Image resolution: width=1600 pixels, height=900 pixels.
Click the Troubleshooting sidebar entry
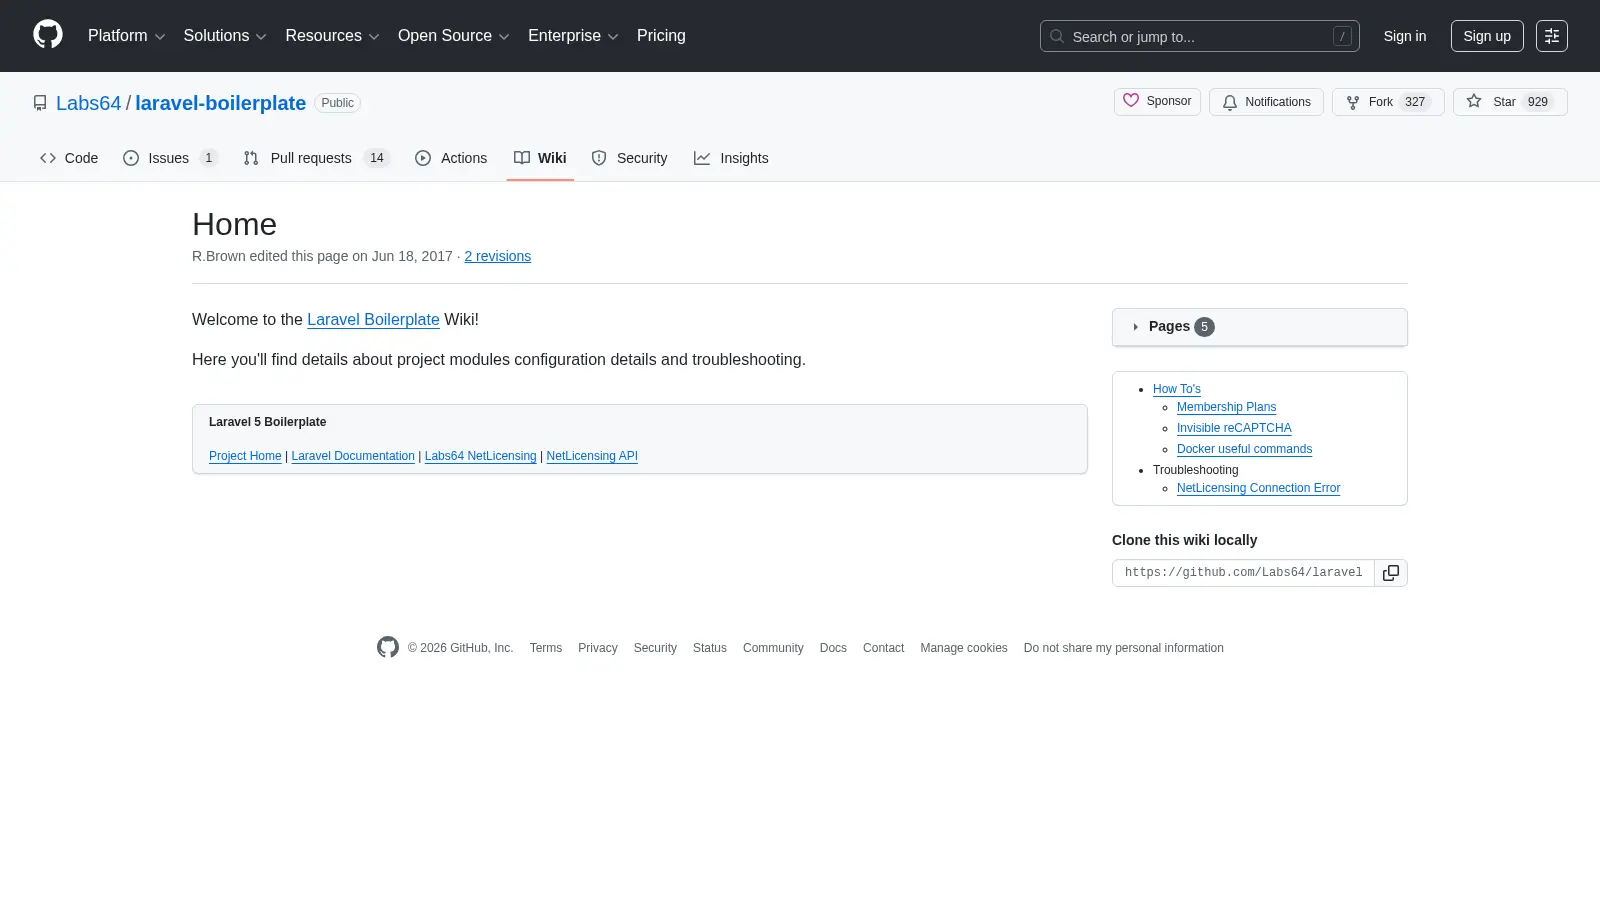pos(1195,470)
